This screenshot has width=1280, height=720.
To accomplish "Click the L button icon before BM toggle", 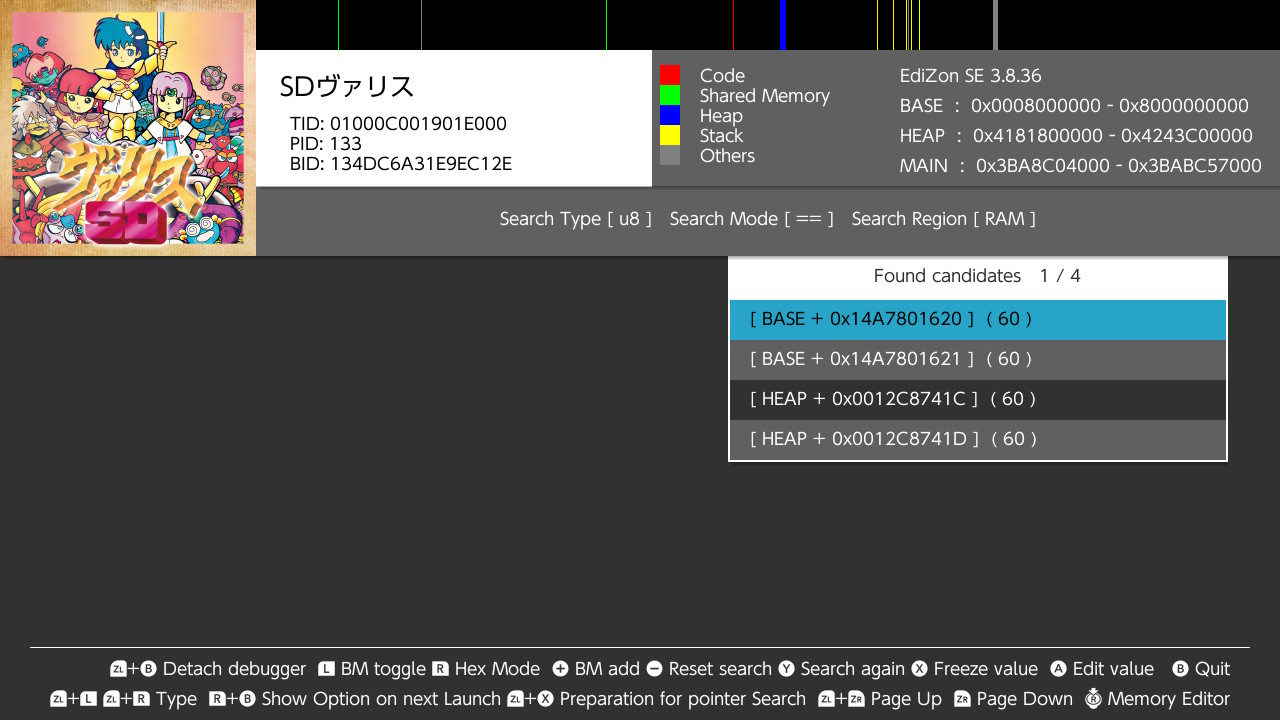I will (326, 669).
